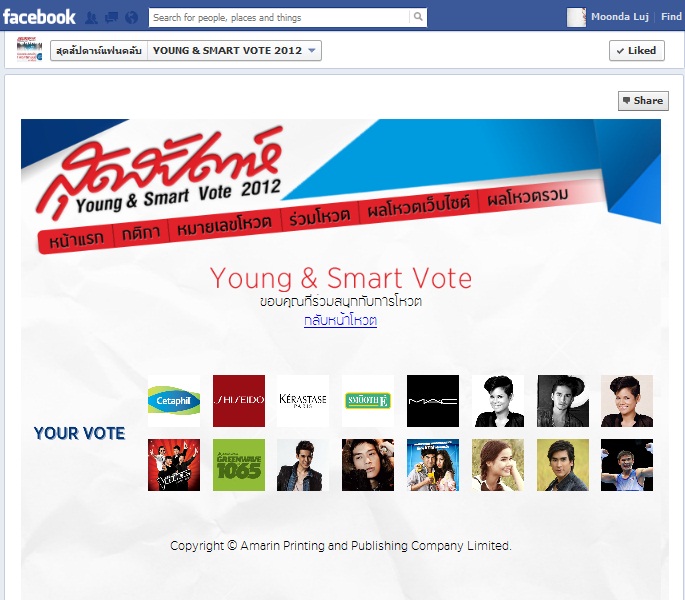This screenshot has height=600, width=685.
Task: Follow the กลับหน้าโหวต link
Action: (340, 320)
